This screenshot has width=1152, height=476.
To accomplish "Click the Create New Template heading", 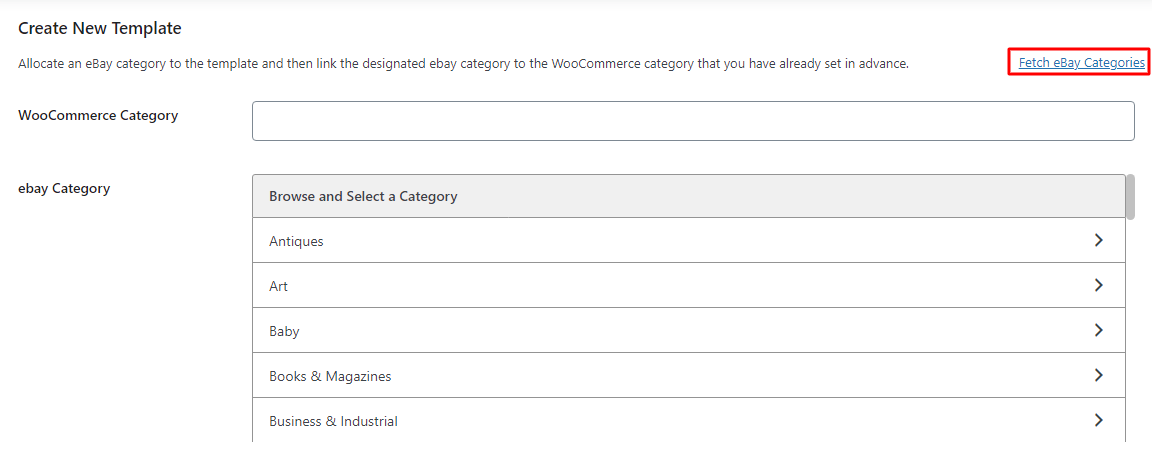I will pos(100,28).
